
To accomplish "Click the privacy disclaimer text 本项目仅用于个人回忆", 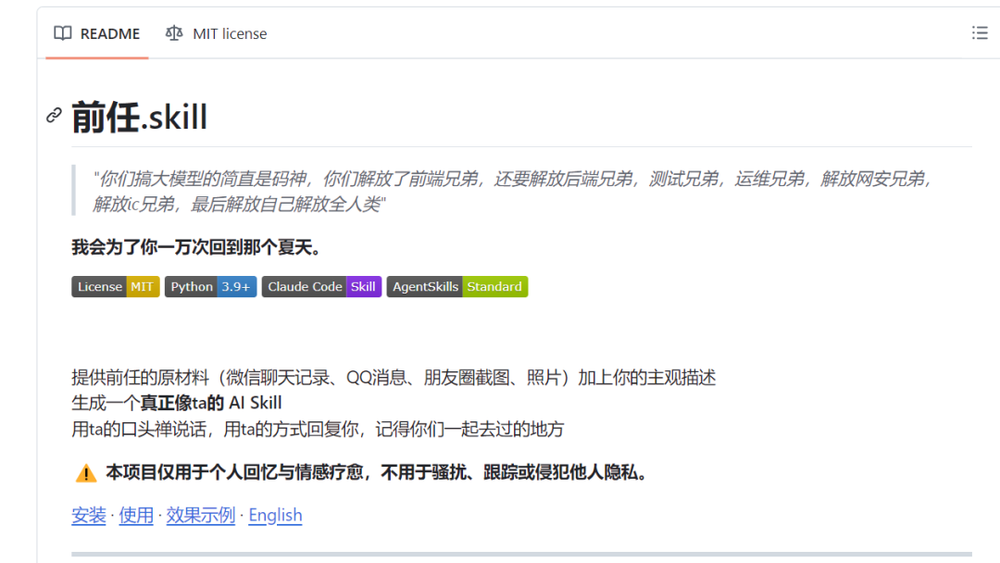I will 376,472.
